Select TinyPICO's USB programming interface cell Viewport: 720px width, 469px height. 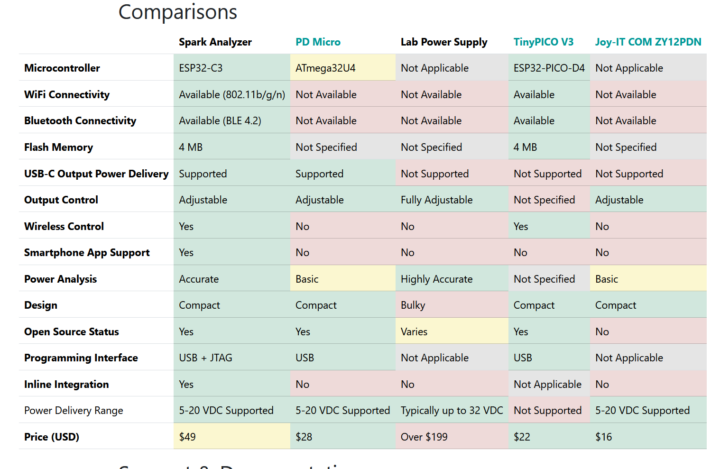tap(549, 358)
